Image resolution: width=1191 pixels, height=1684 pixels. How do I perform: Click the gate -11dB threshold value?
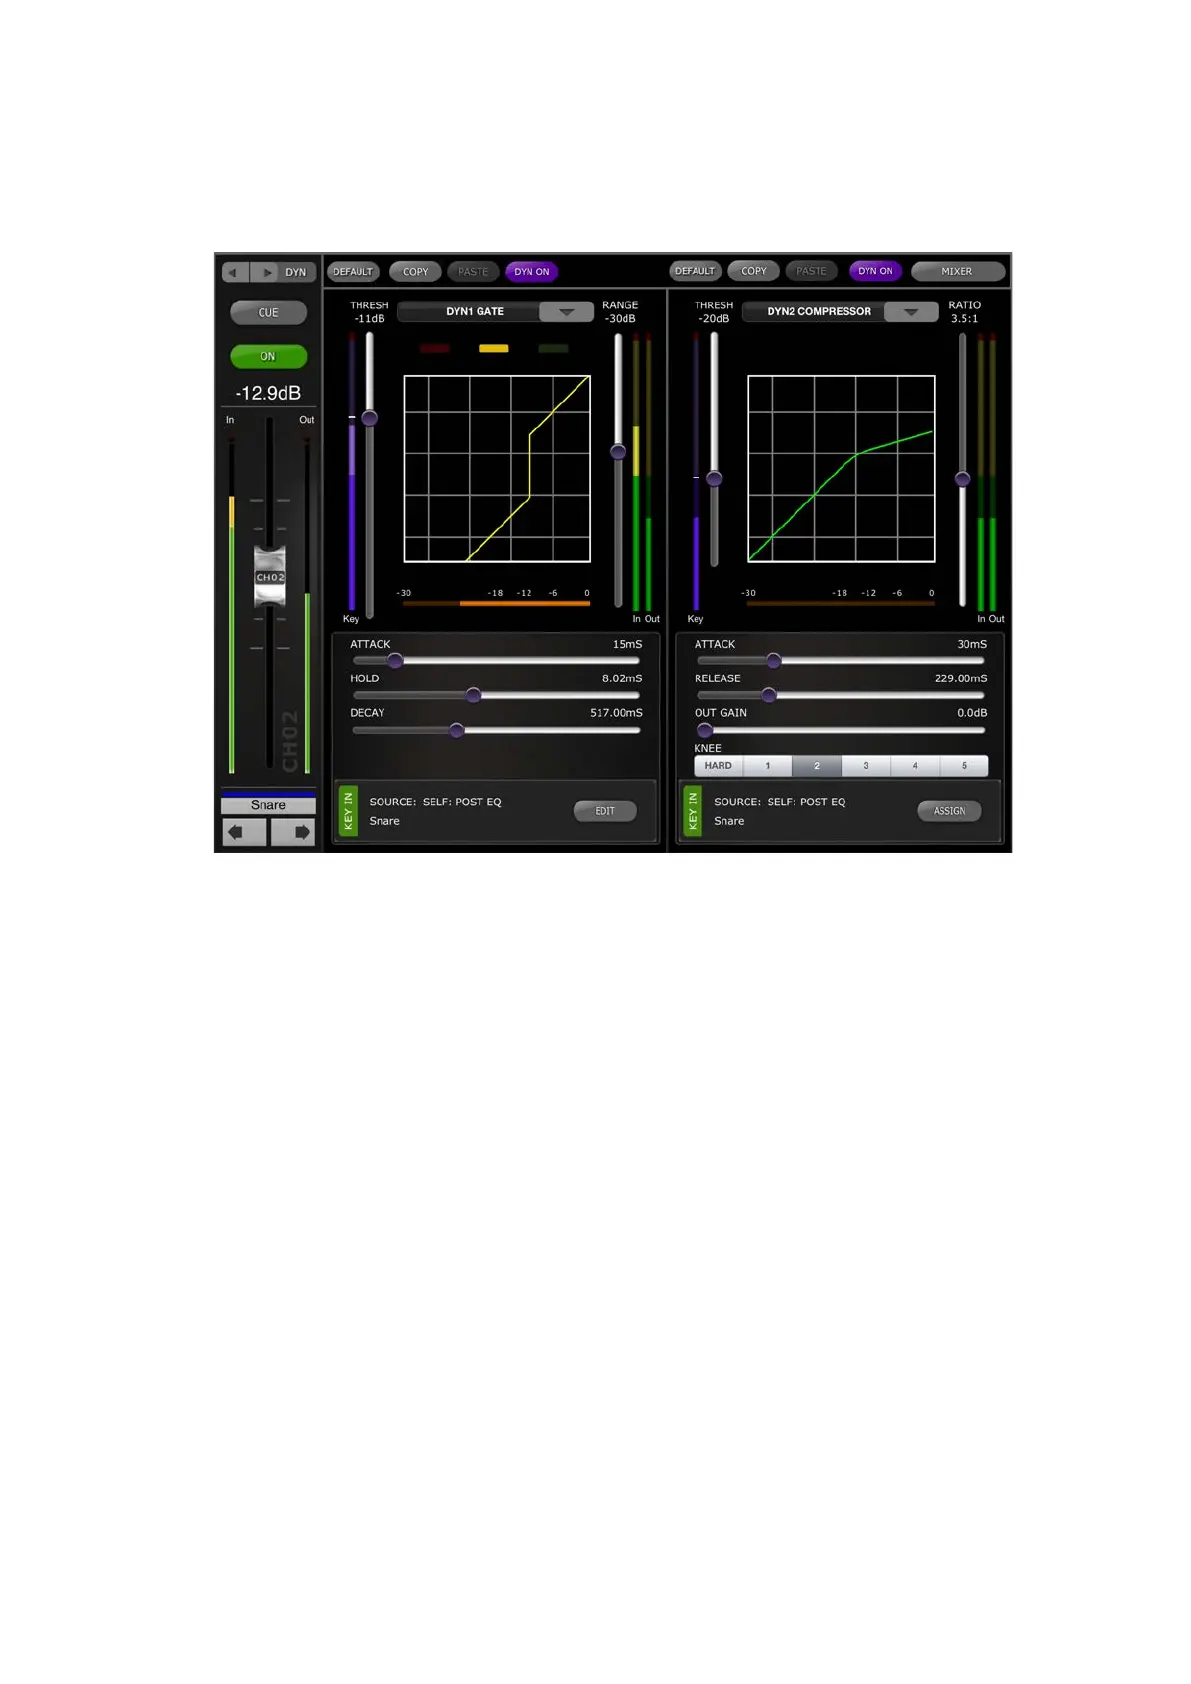(x=369, y=319)
